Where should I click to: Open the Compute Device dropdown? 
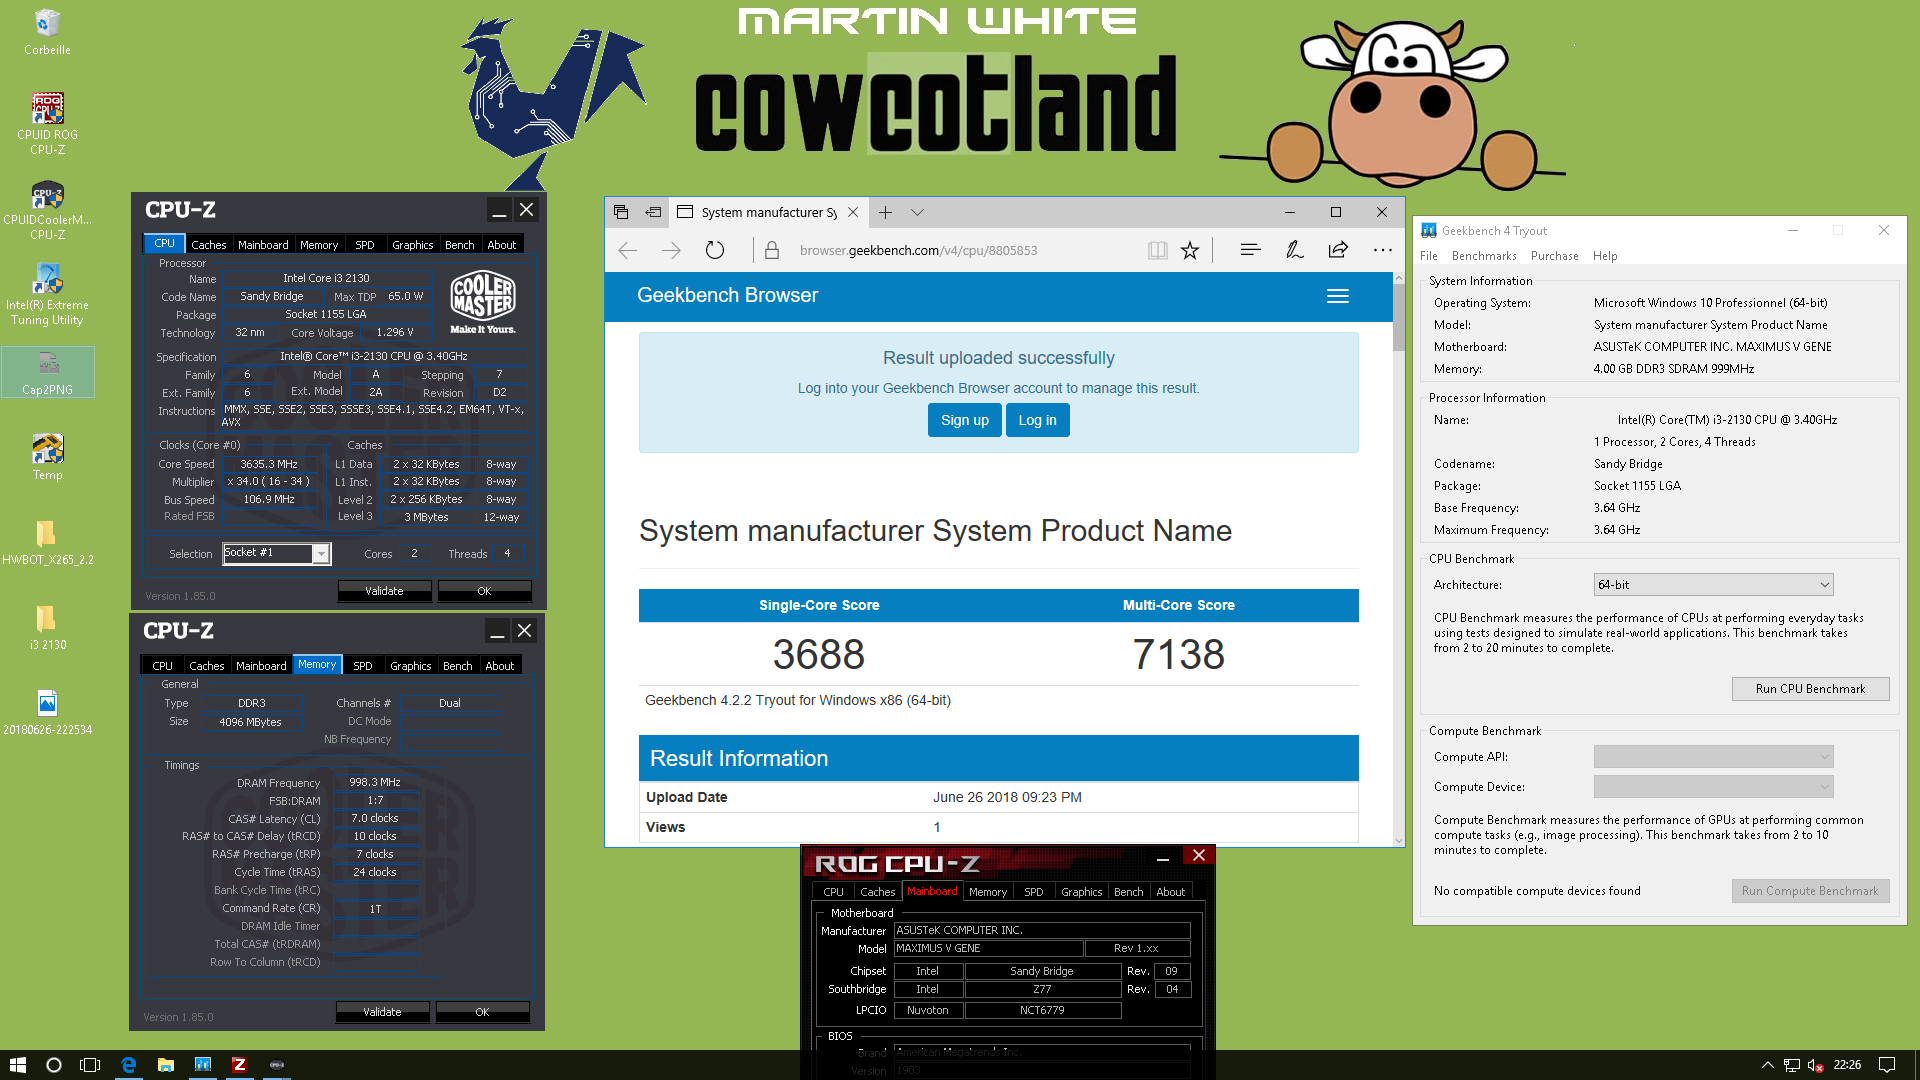click(1713, 787)
